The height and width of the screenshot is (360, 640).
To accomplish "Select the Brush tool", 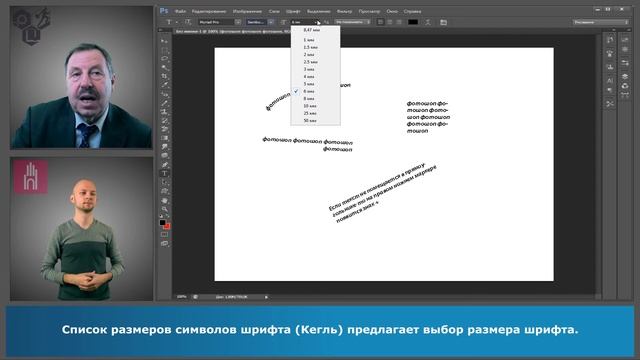I will click(164, 103).
